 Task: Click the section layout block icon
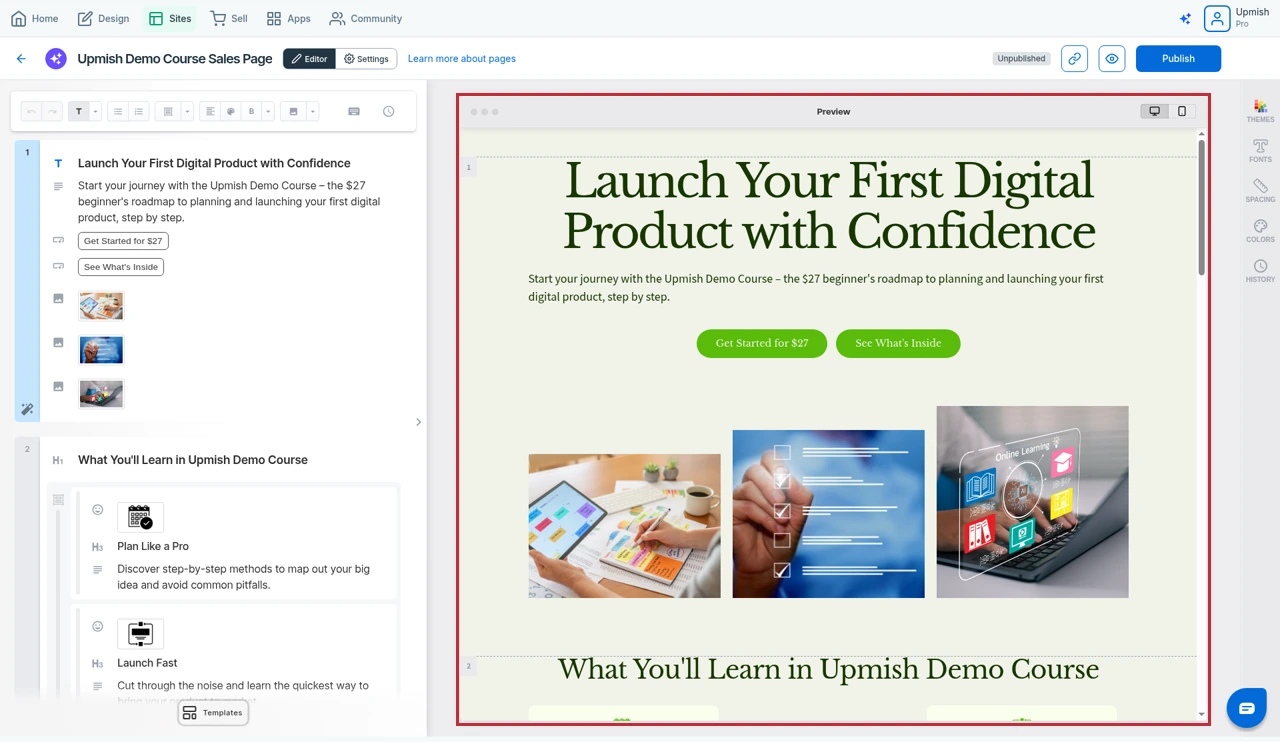coord(168,111)
